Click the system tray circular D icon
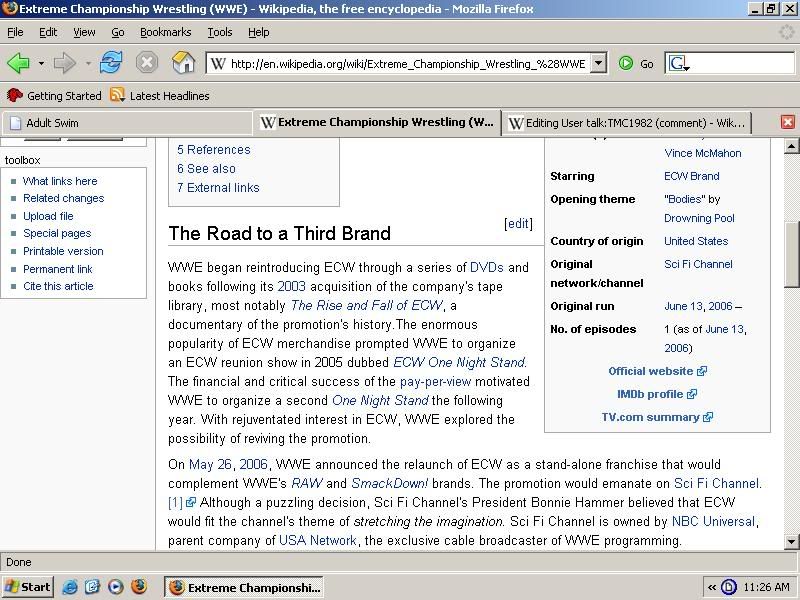This screenshot has width=800, height=600. [x=729, y=588]
